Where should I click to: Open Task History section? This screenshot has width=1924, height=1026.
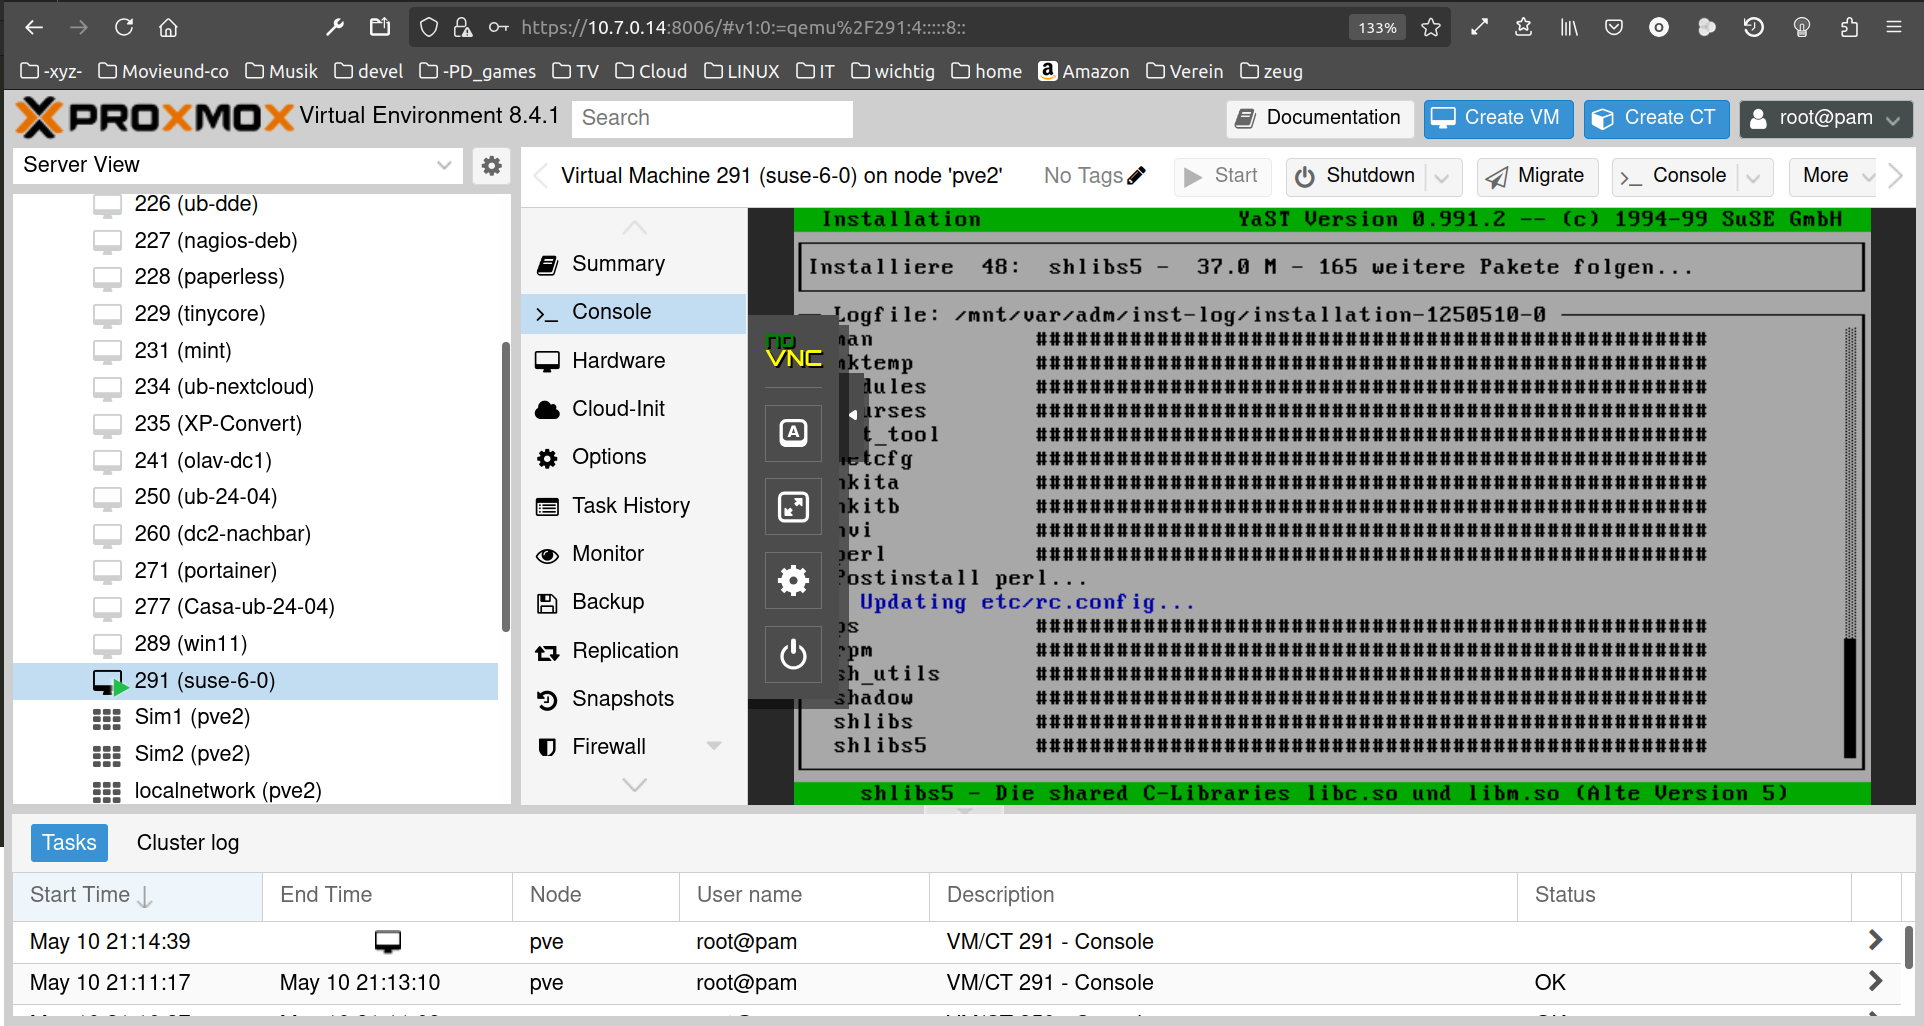click(634, 506)
